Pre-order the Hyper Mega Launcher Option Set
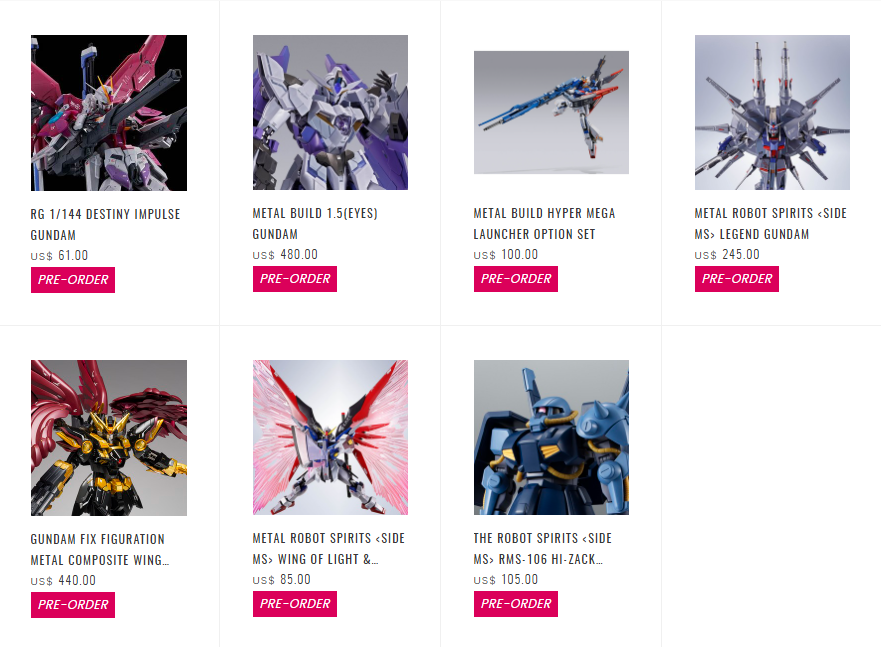Viewport: 881px width, 647px height. (x=516, y=279)
